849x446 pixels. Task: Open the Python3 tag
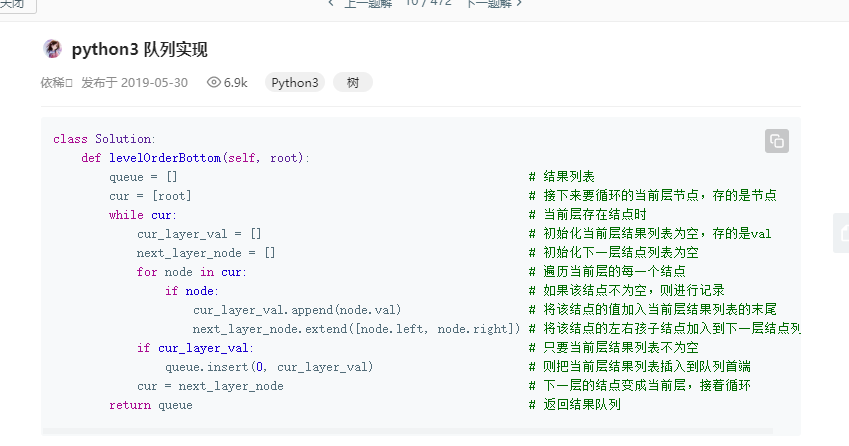(x=295, y=83)
